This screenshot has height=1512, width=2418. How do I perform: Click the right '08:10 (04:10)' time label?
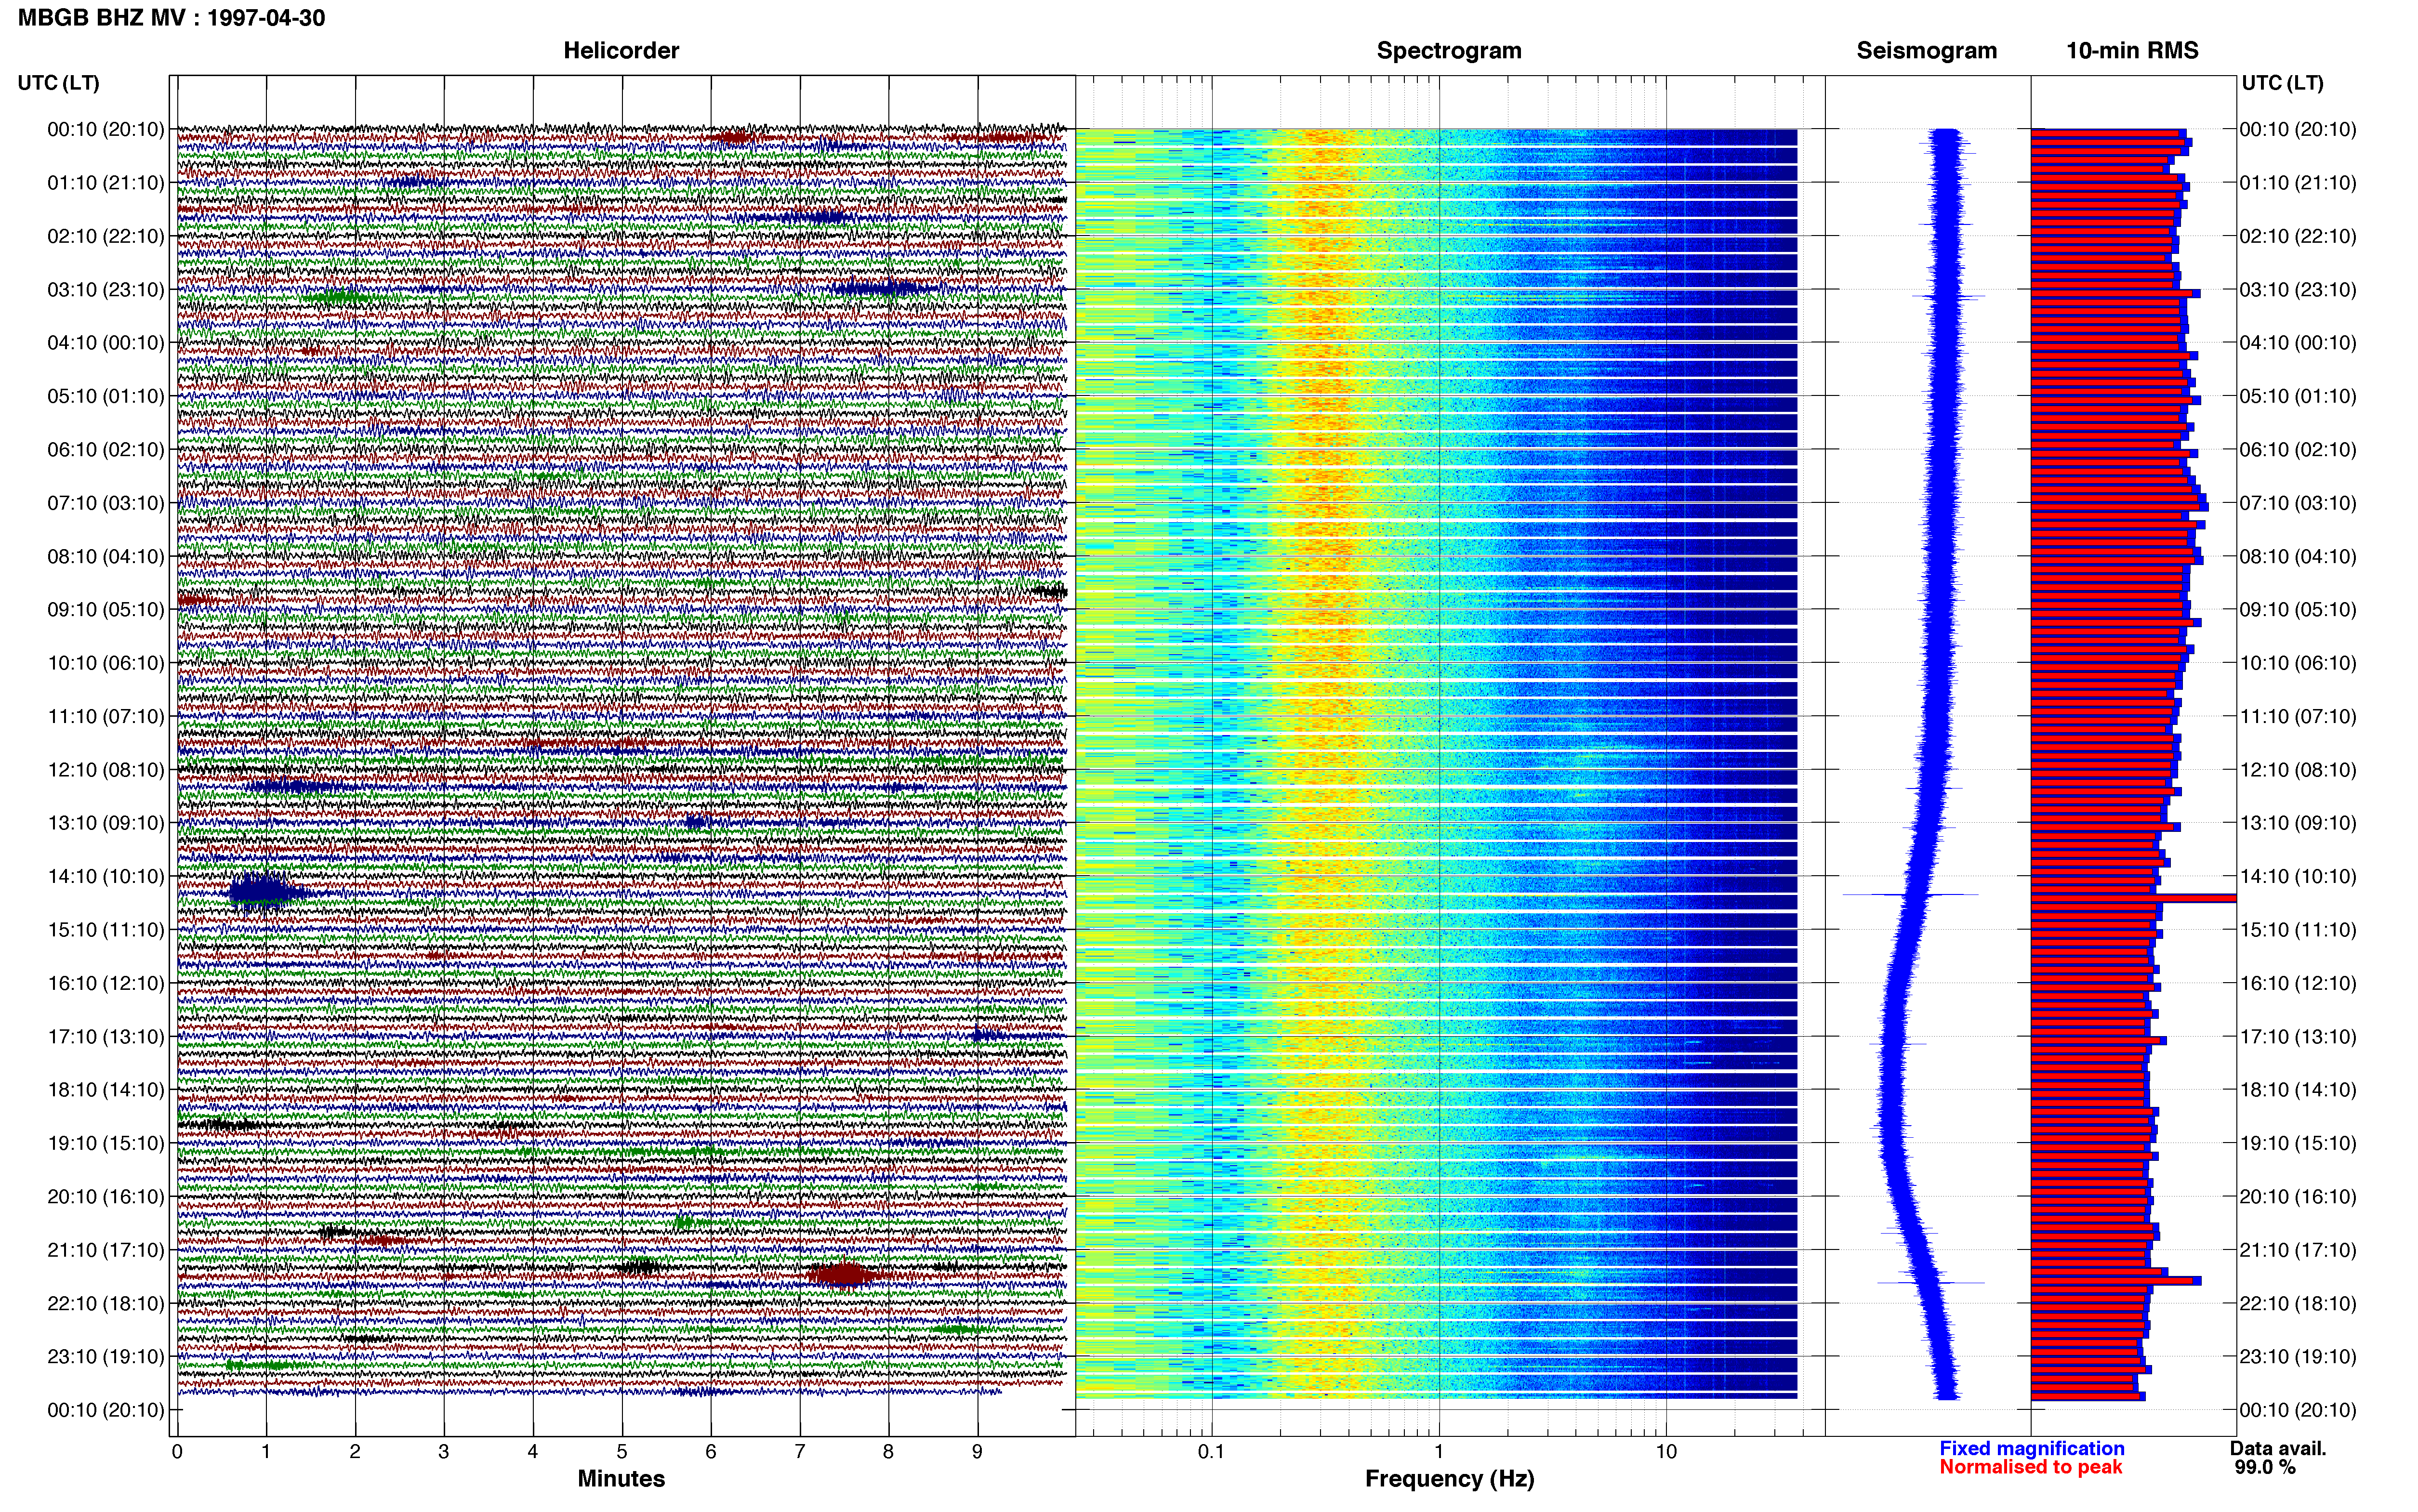point(2298,556)
